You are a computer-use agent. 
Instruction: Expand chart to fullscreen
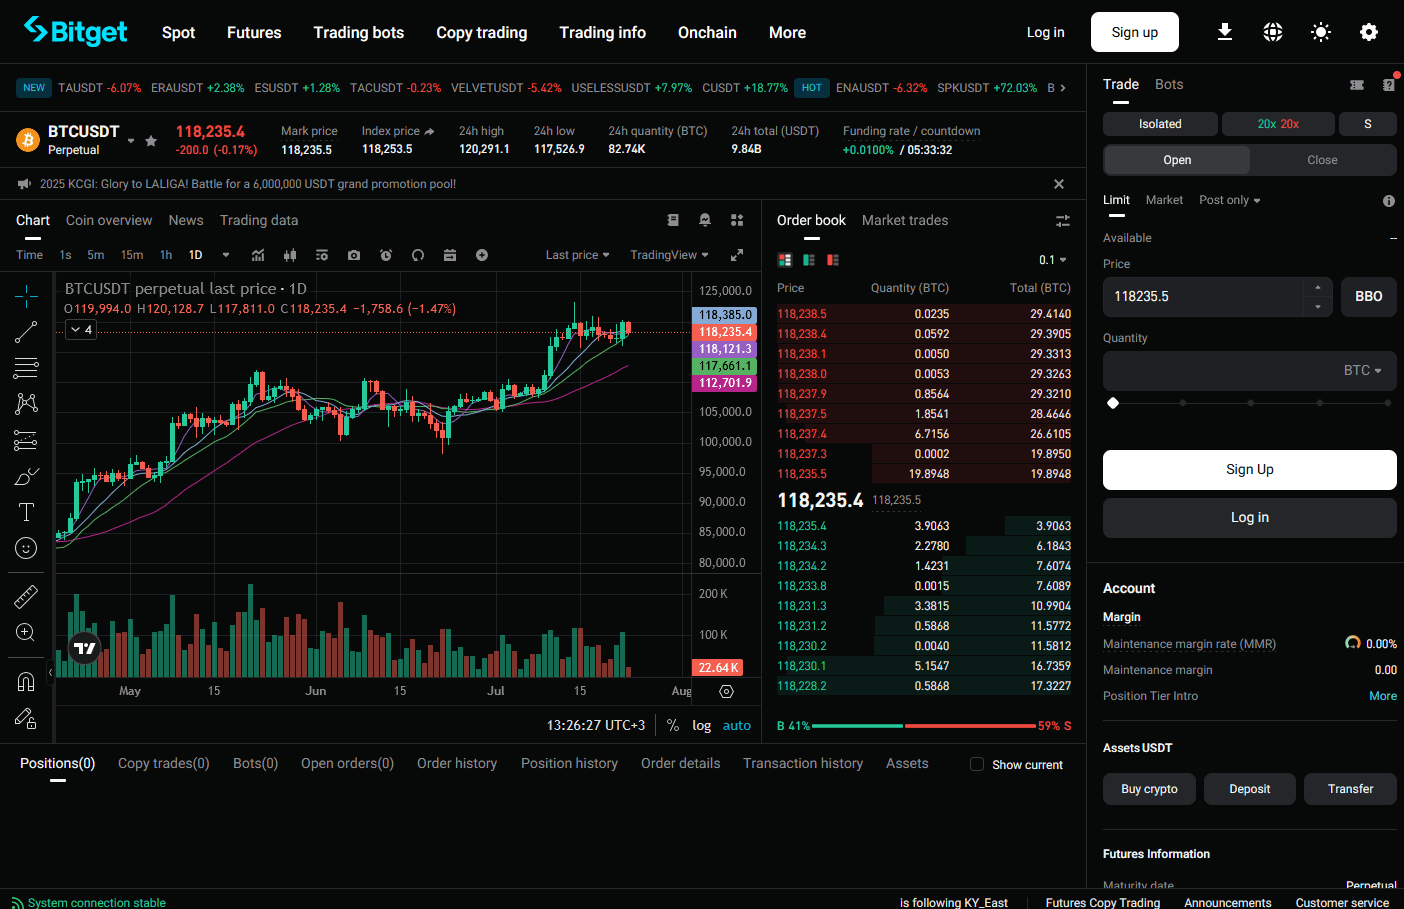click(x=737, y=255)
